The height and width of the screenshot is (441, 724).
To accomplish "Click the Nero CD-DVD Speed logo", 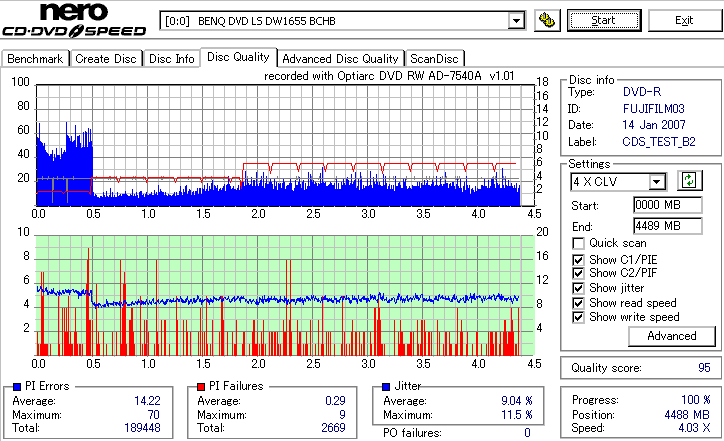I will tap(74, 19).
